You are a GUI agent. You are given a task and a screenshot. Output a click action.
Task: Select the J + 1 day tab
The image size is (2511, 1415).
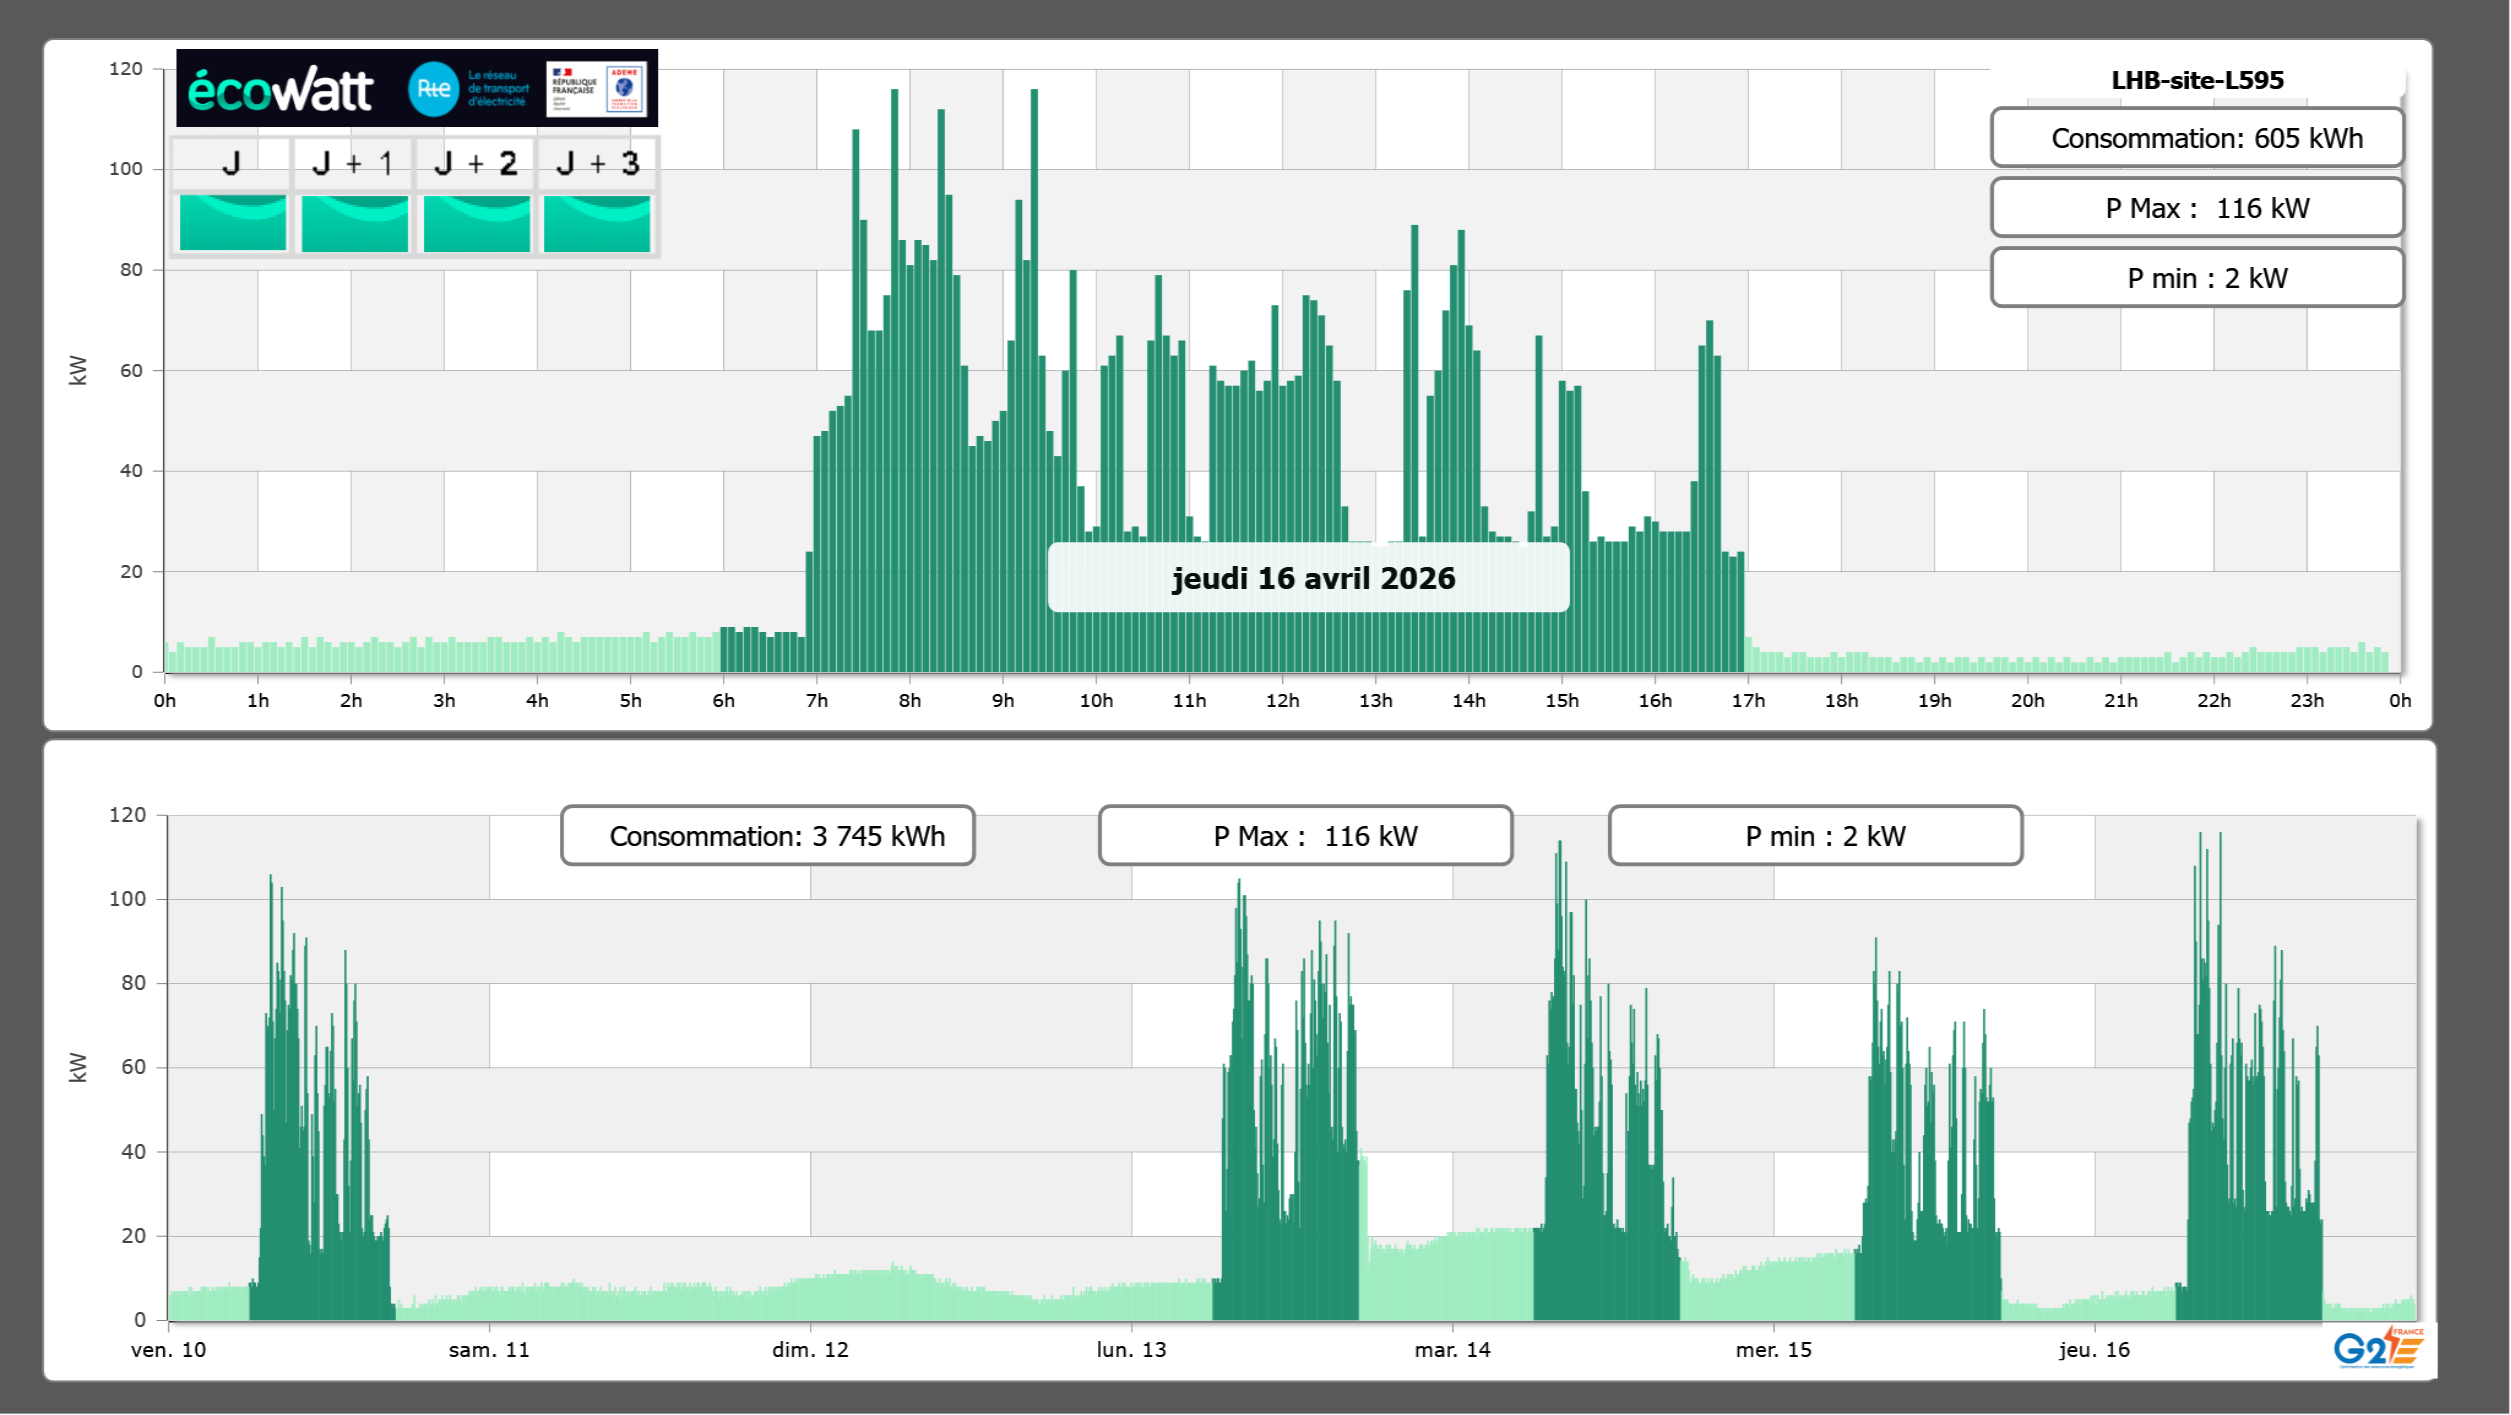coord(353,163)
